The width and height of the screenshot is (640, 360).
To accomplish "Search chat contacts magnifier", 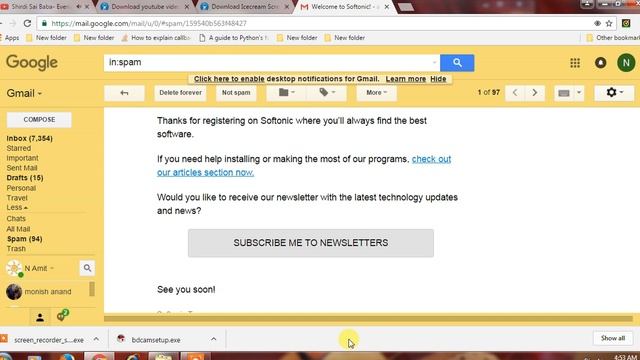I will (87, 268).
